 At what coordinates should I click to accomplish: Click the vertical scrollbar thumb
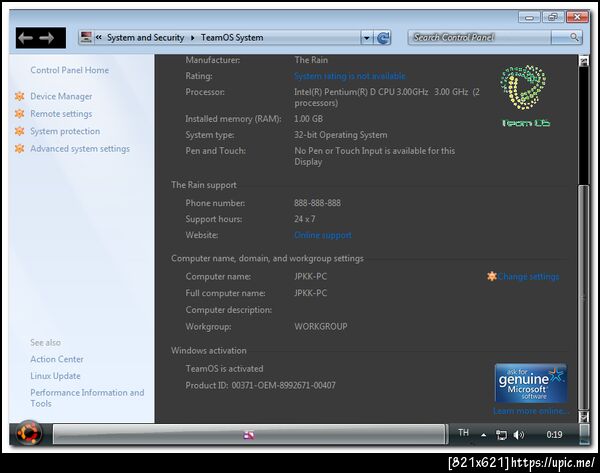point(583,298)
